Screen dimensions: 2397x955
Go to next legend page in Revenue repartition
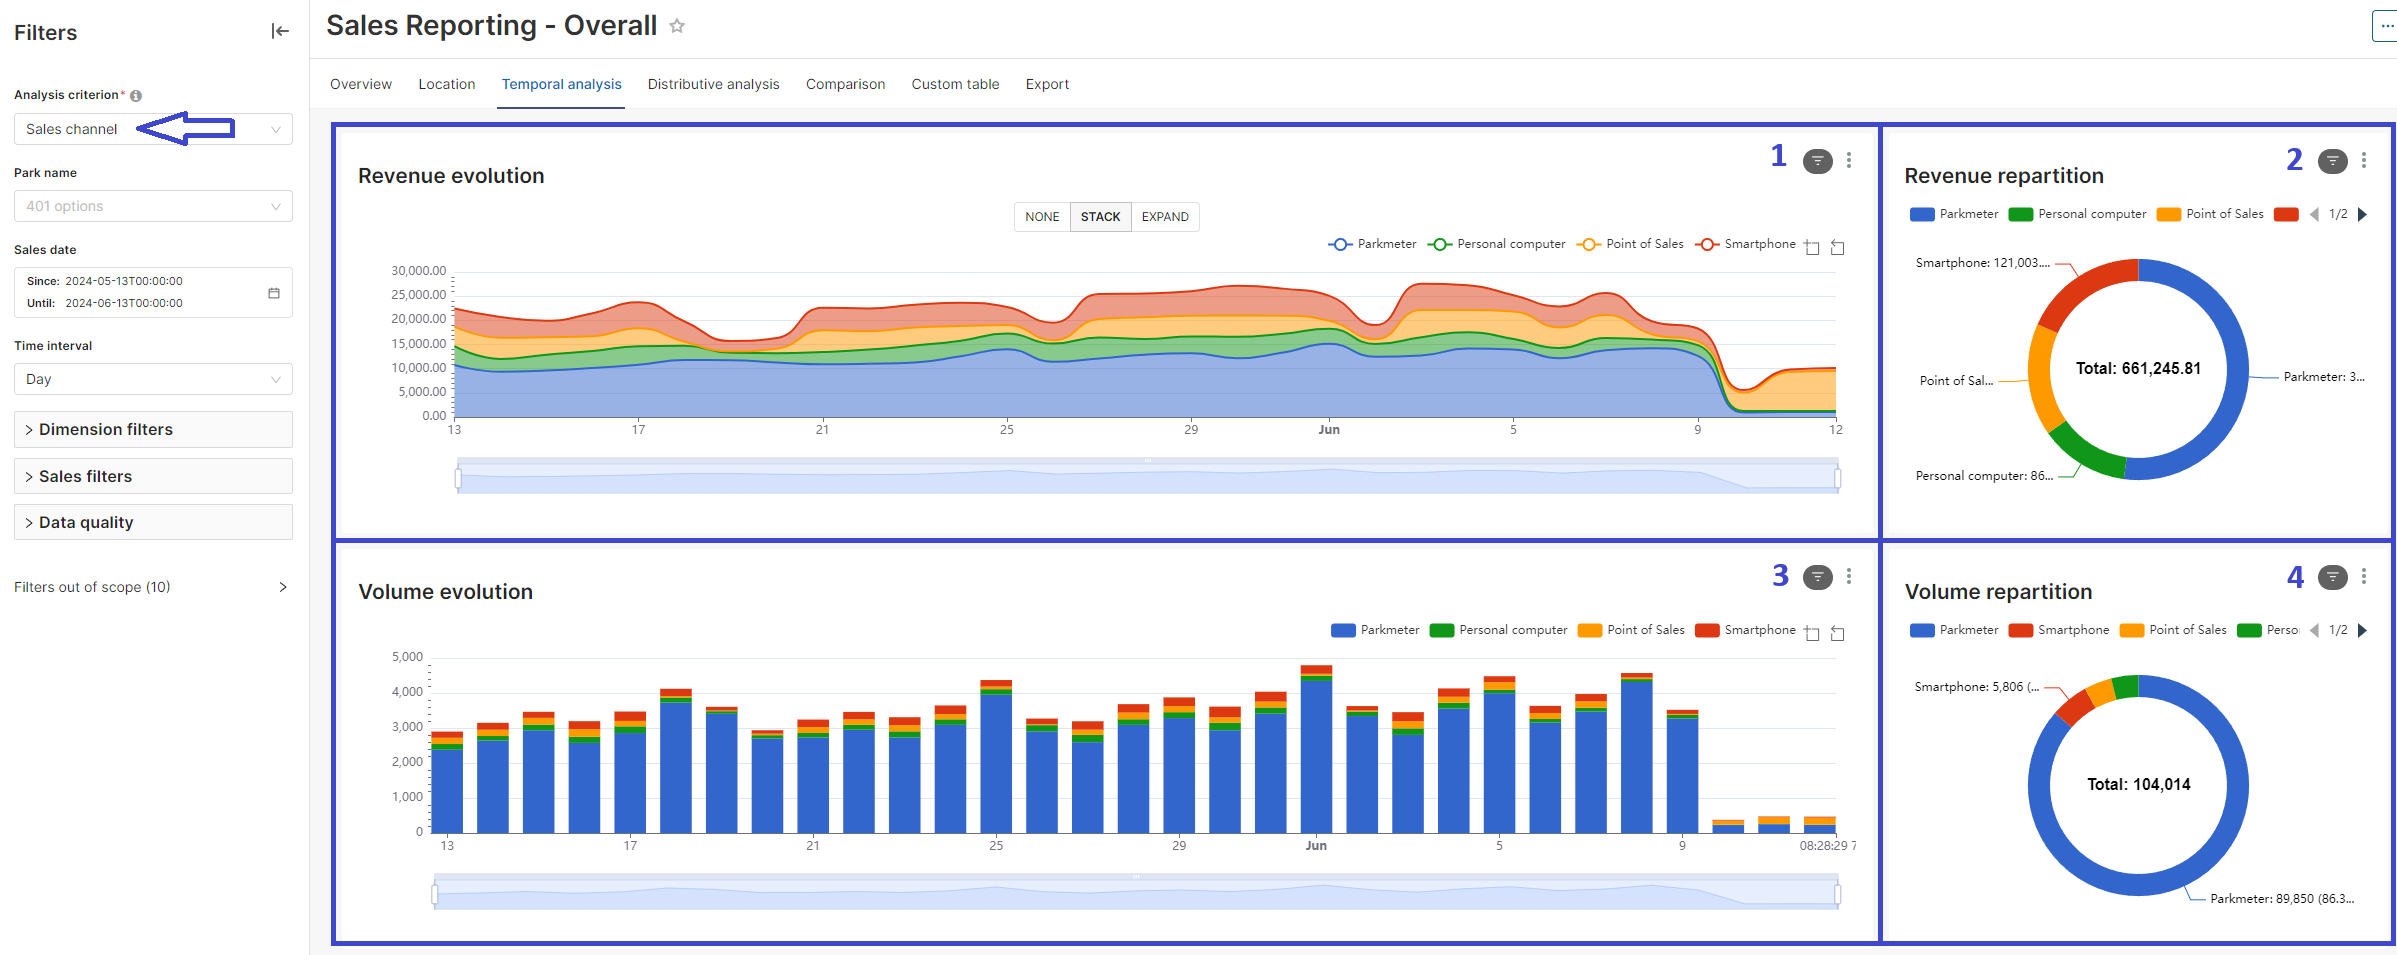point(2363,214)
